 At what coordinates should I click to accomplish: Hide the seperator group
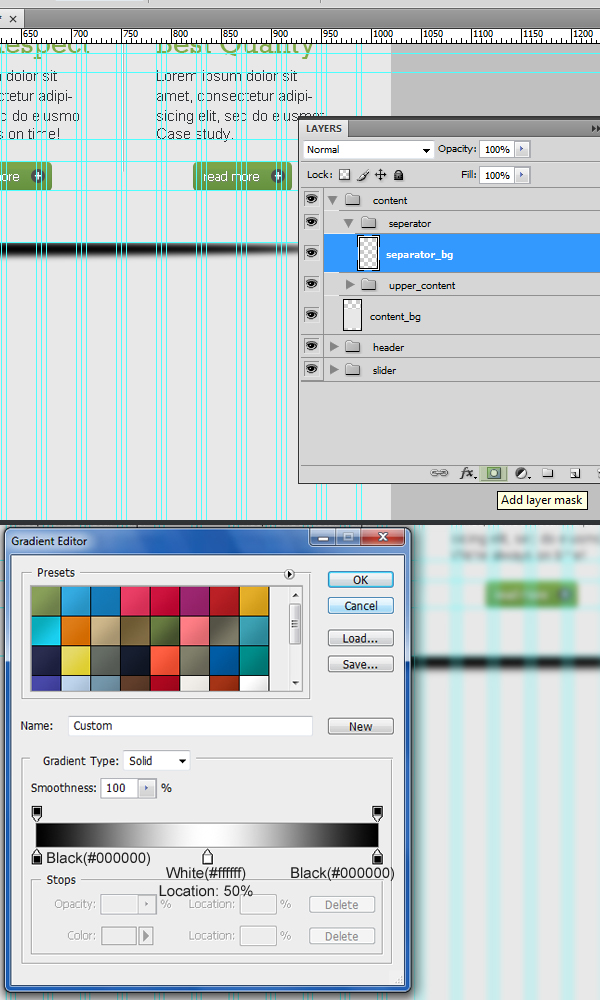(311, 222)
